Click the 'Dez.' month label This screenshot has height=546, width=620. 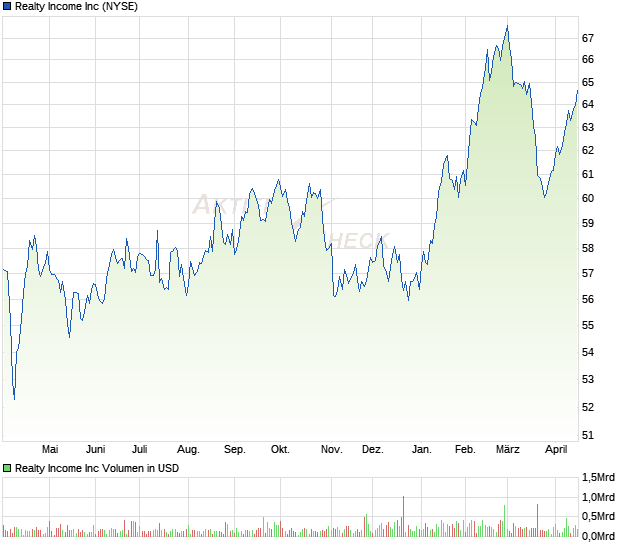(373, 450)
